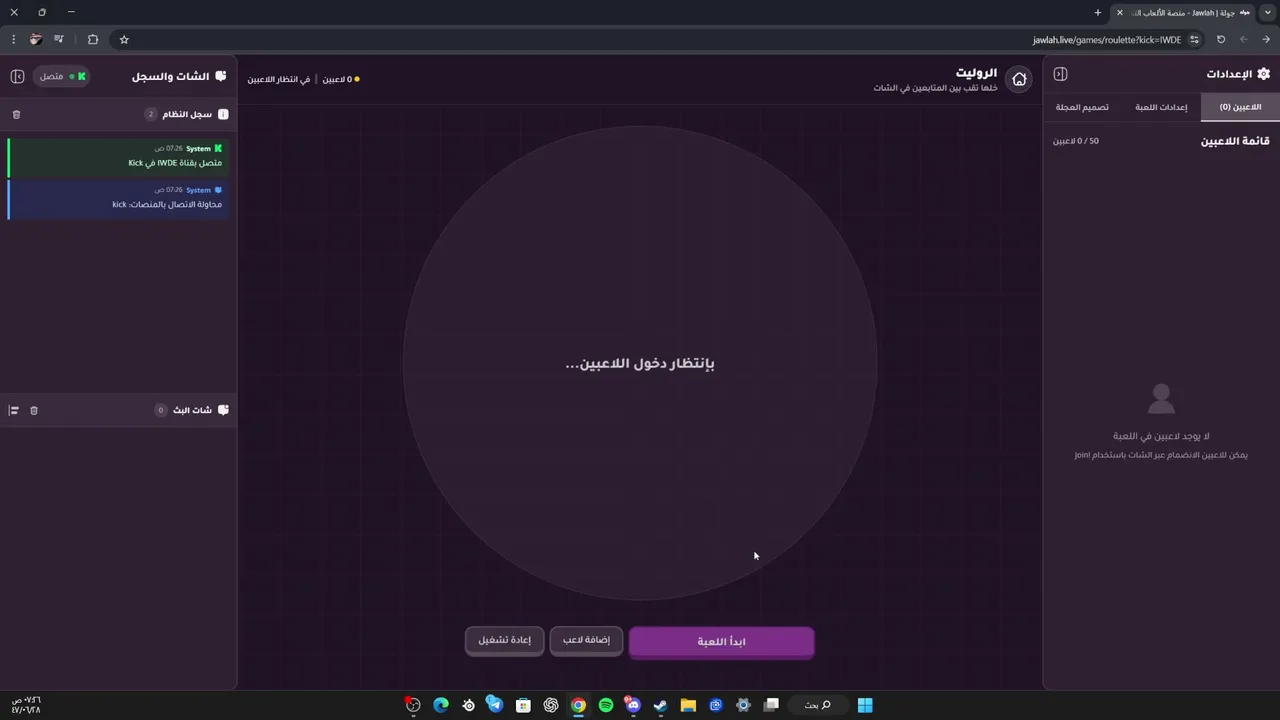
Task: Click the متصل Kick connection status badge
Action: pos(61,76)
